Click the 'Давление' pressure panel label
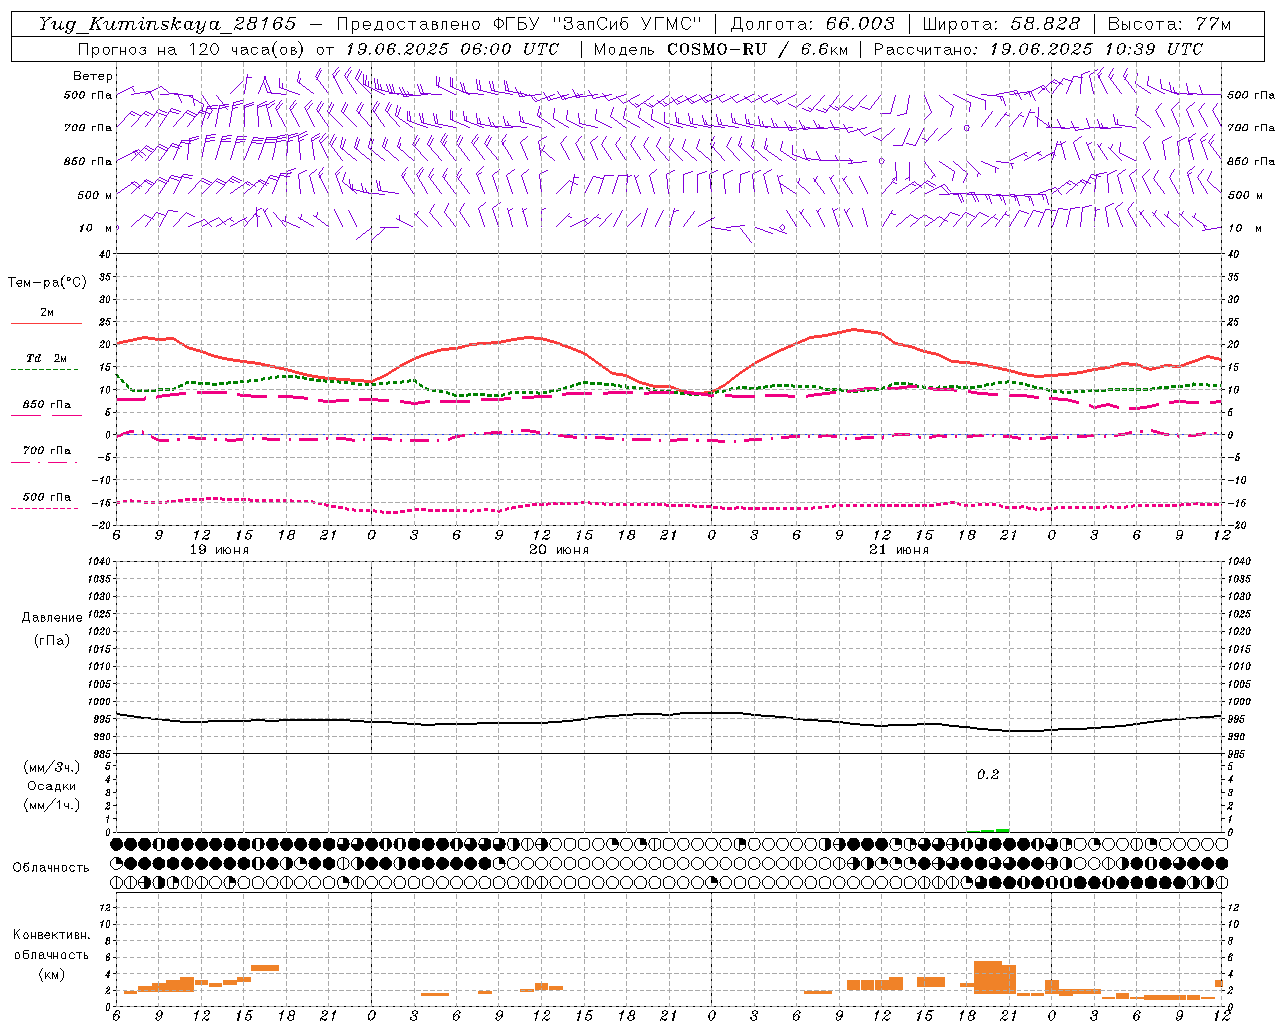The height and width of the screenshot is (1024, 1280). point(52,618)
